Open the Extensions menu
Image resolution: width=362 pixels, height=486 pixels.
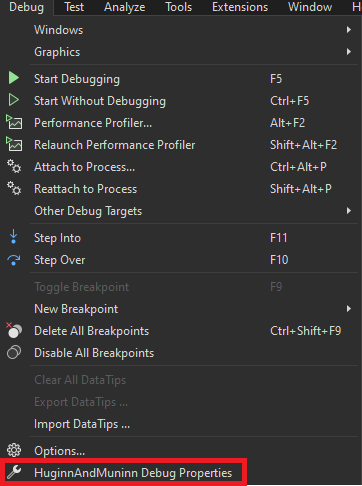(x=240, y=7)
